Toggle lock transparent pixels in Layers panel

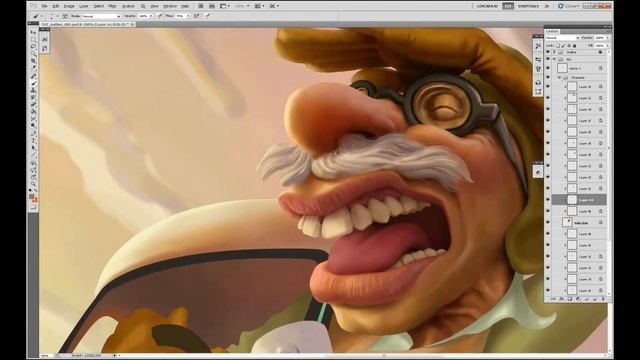[x=558, y=46]
